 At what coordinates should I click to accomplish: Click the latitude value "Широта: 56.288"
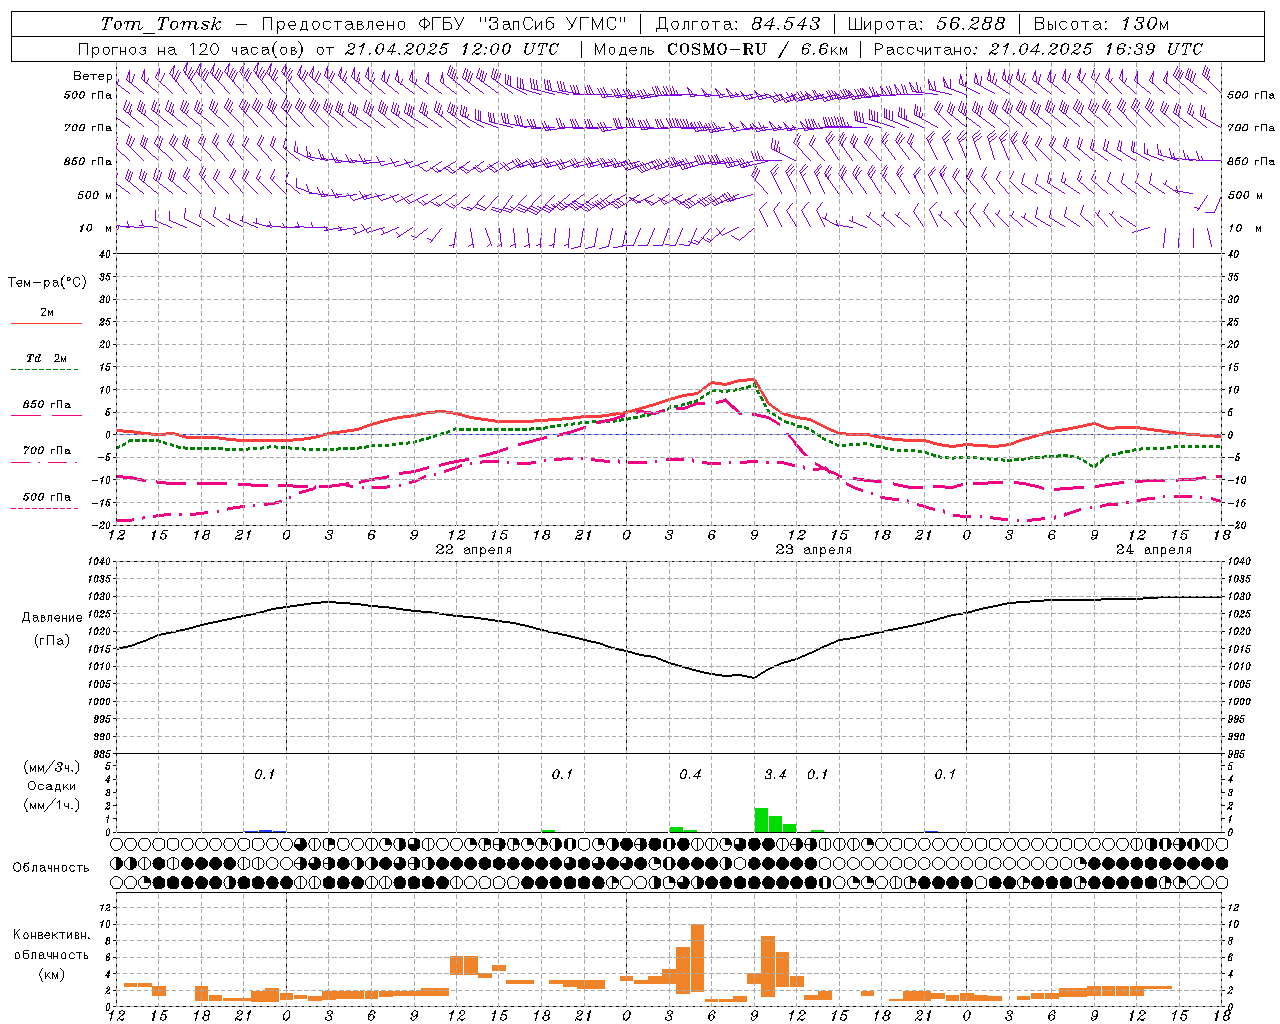pos(926,24)
